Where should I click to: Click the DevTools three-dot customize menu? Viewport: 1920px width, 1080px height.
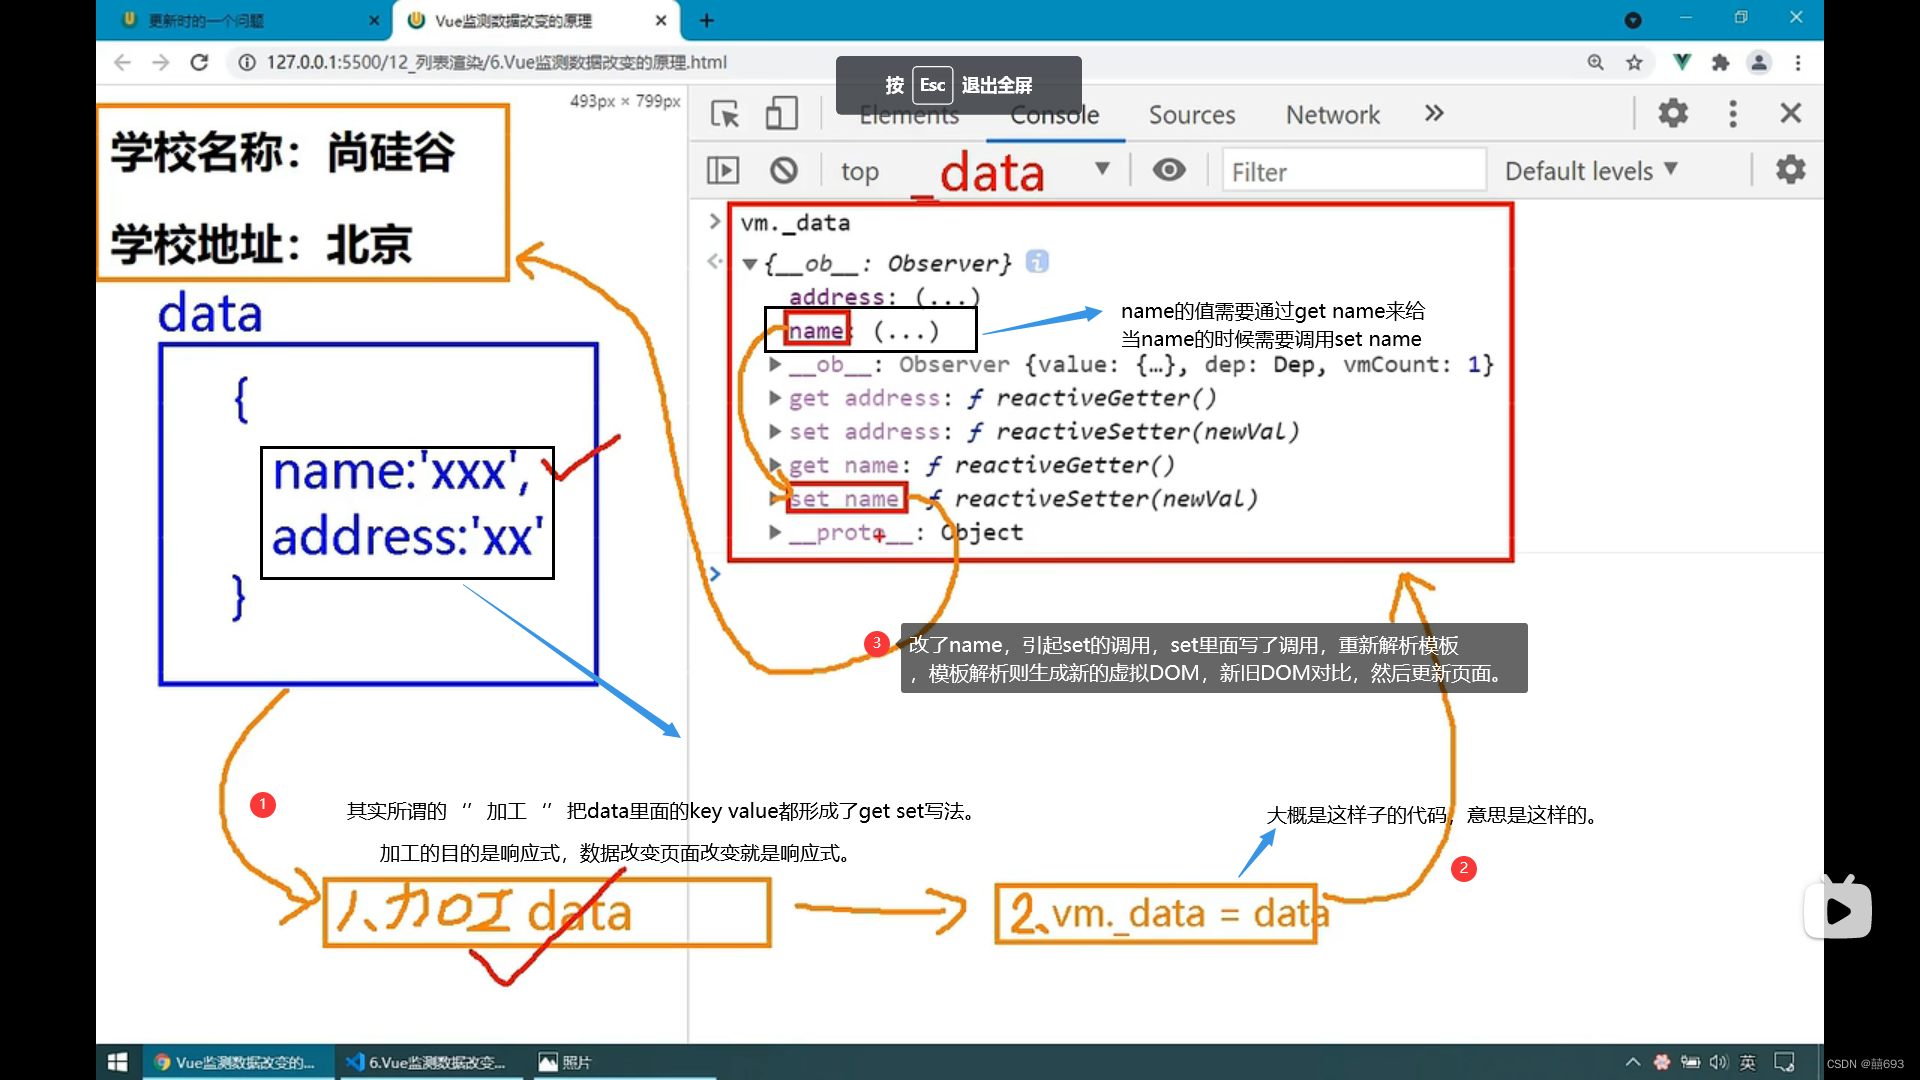click(x=1733, y=113)
